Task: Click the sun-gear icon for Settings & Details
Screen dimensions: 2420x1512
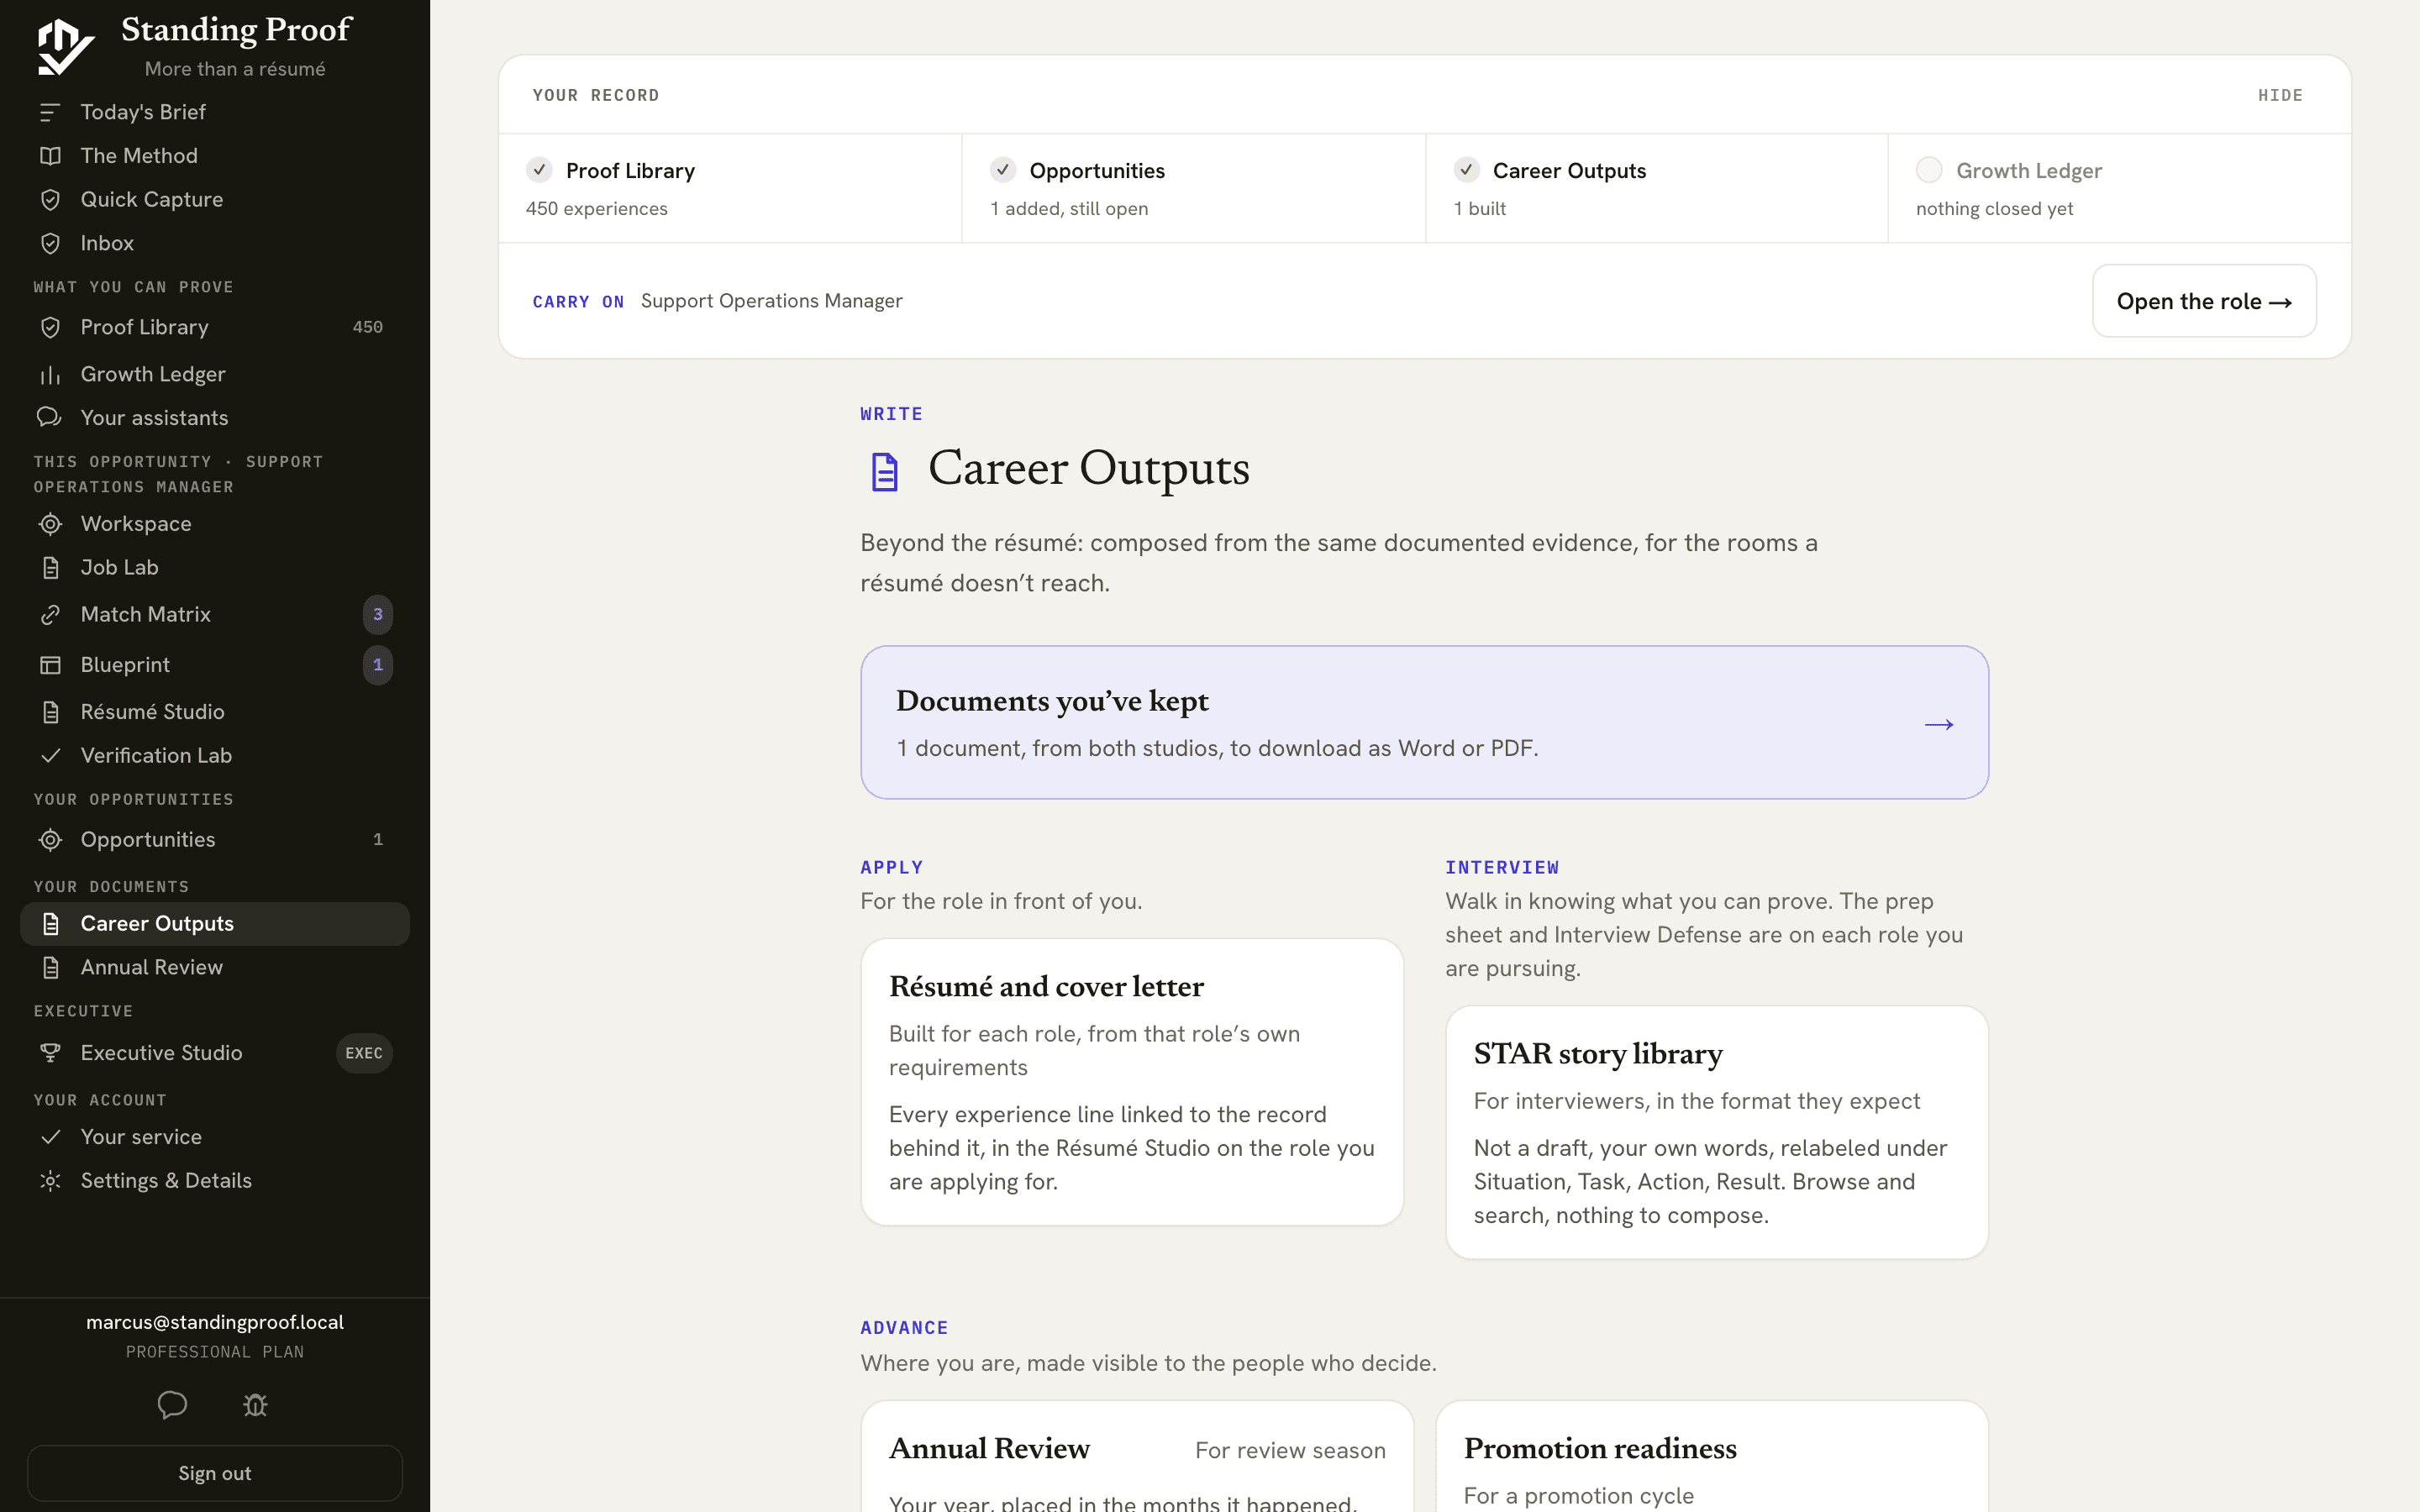Action: (x=50, y=1181)
